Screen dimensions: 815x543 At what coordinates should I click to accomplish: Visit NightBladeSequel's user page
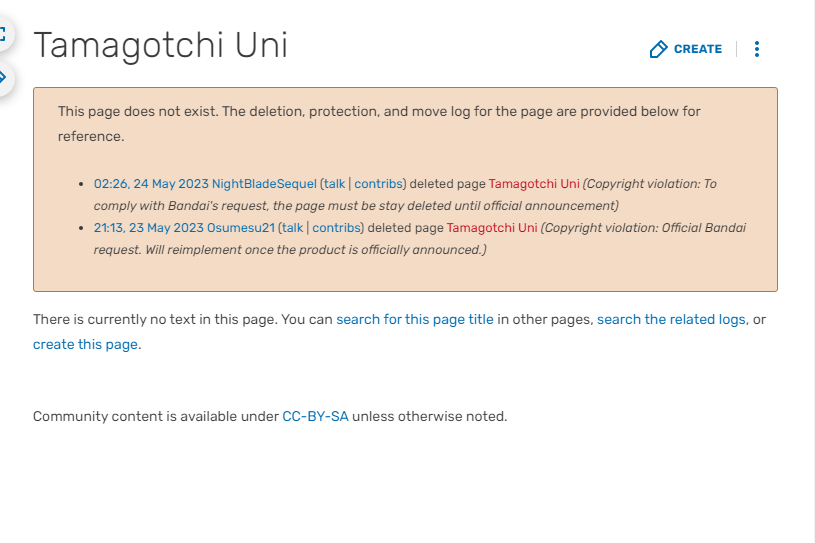[264, 184]
